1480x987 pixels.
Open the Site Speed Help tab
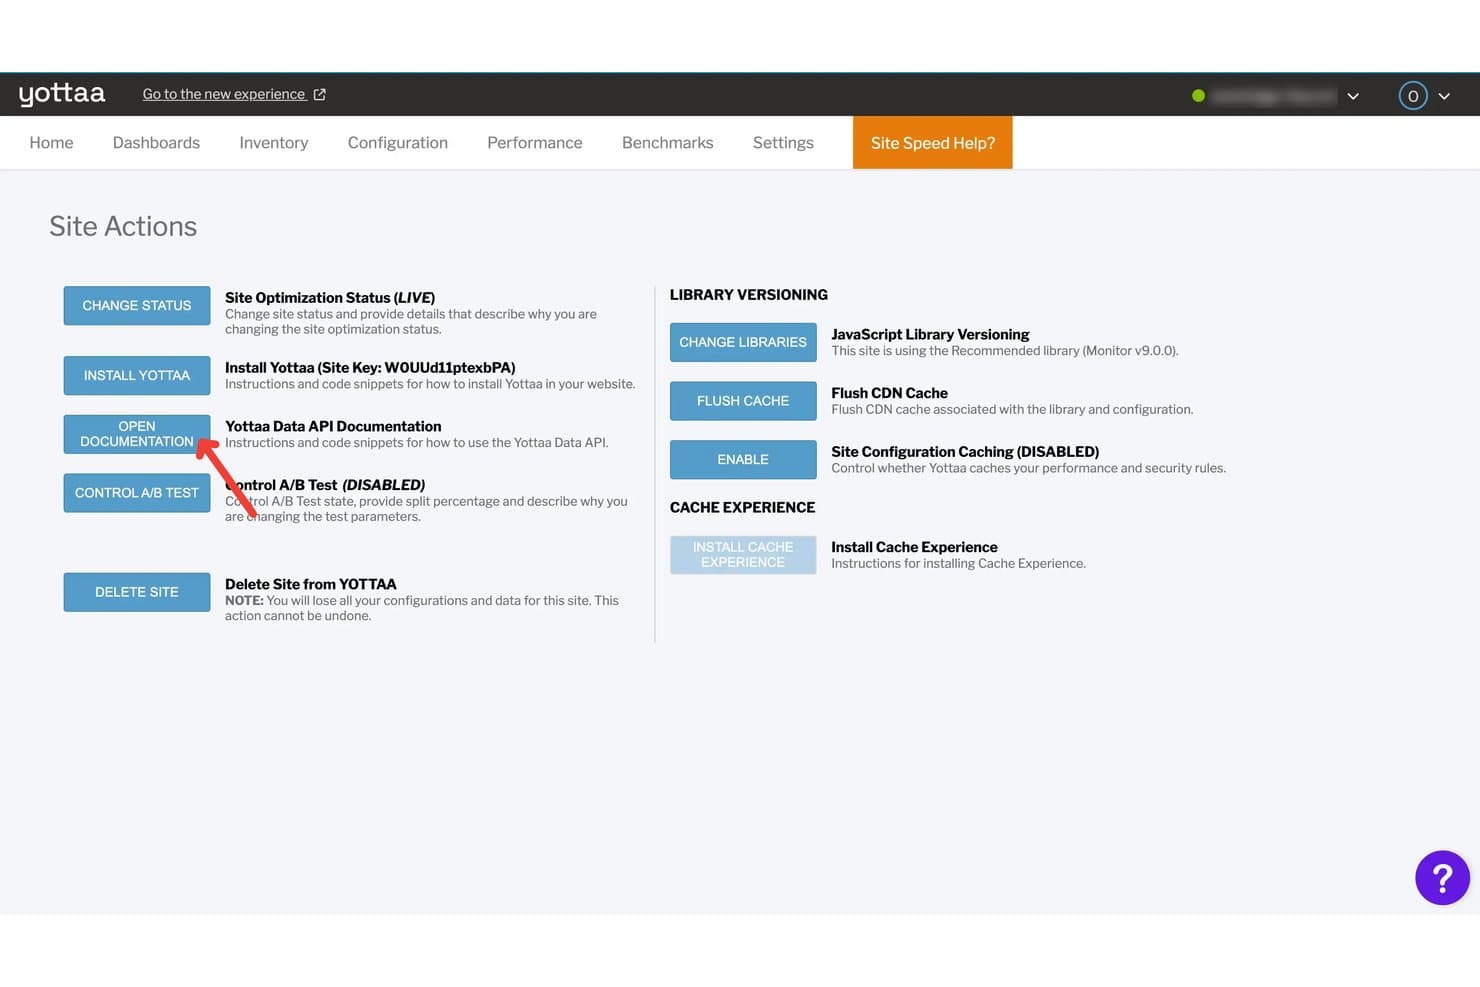[x=932, y=143]
